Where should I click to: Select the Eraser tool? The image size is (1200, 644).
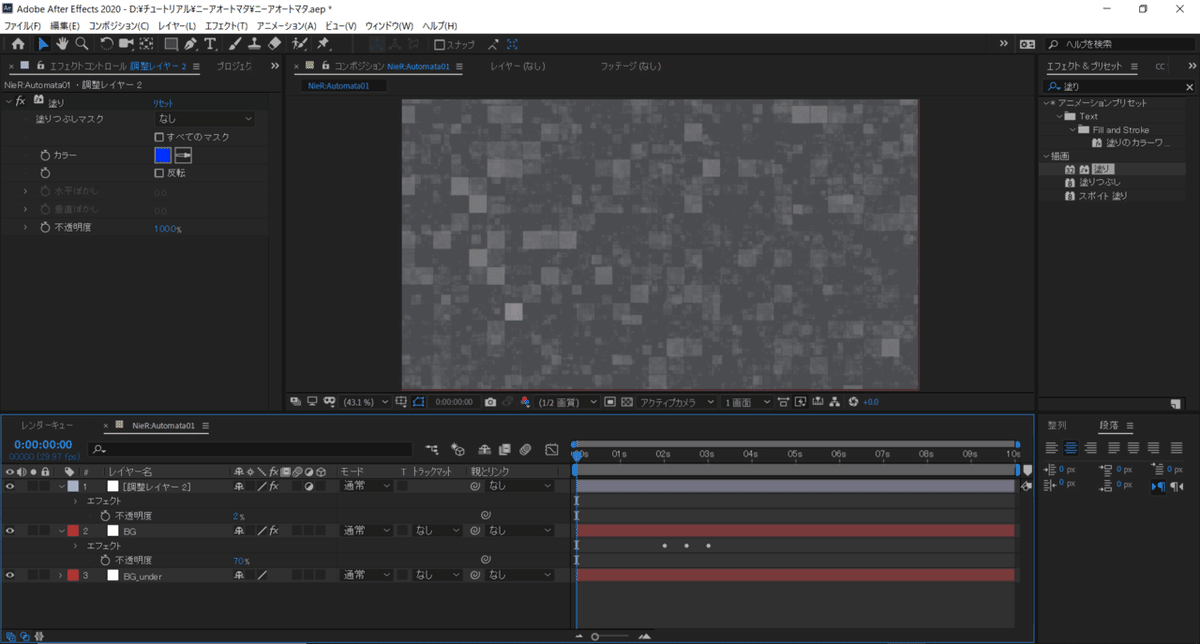[274, 44]
